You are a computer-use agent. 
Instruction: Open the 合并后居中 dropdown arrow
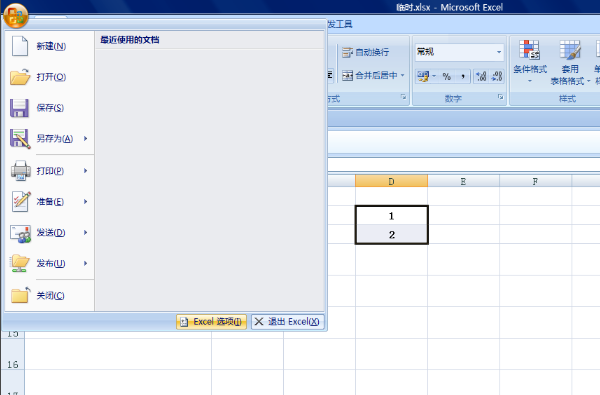[x=403, y=76]
